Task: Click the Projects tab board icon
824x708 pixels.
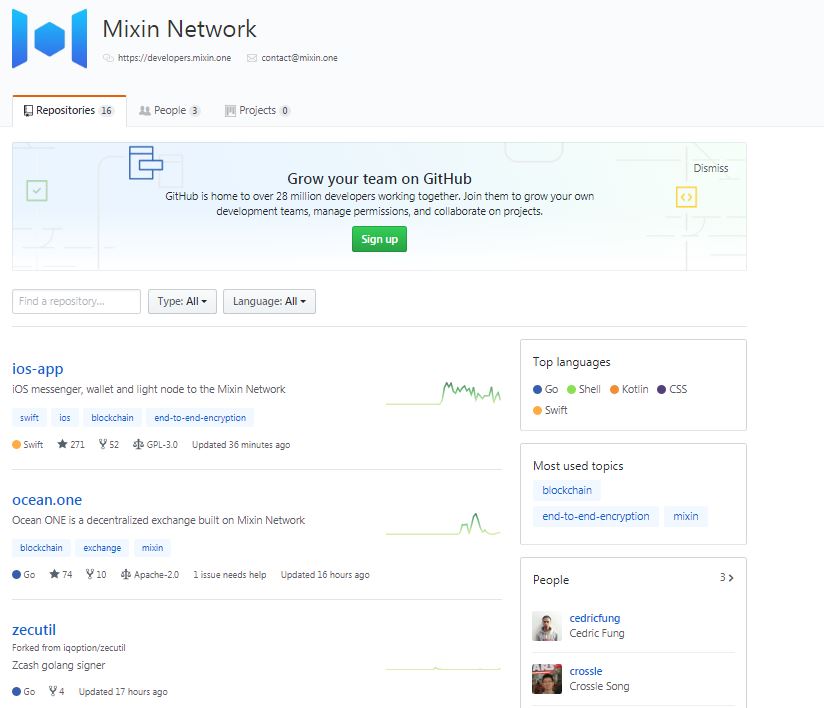Action: tap(230, 111)
